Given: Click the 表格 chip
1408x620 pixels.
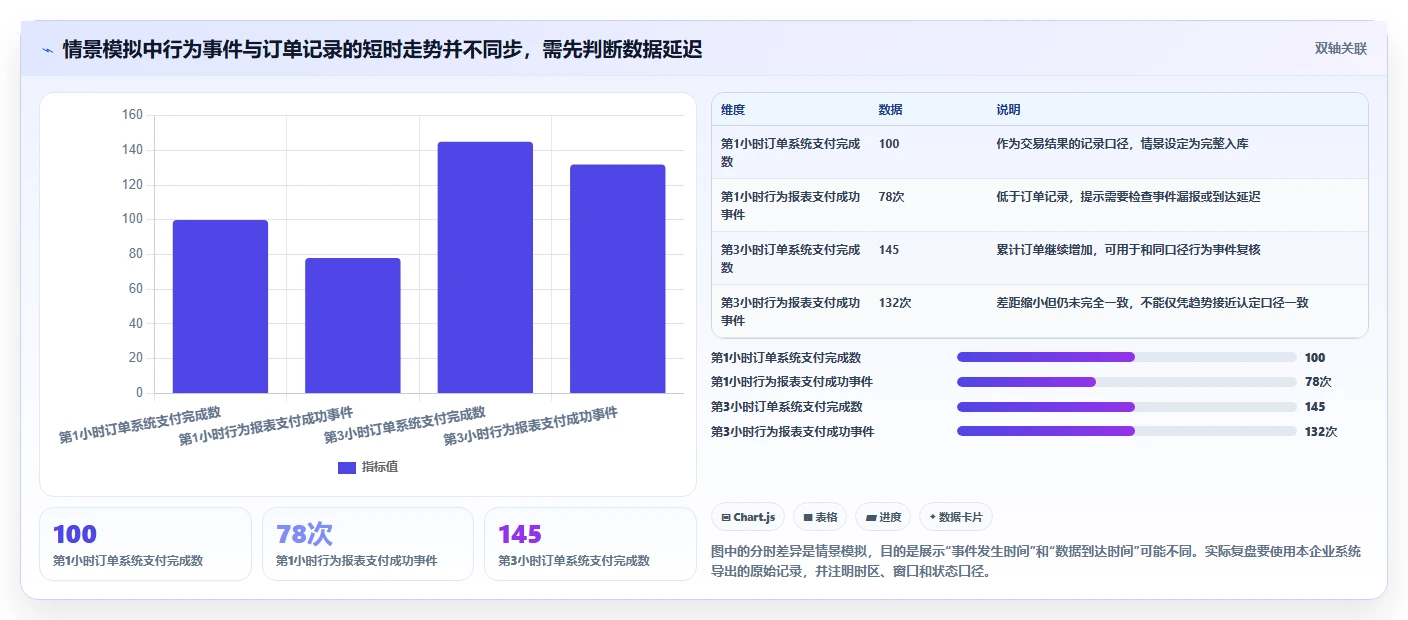Looking at the screenshot, I should point(820,517).
